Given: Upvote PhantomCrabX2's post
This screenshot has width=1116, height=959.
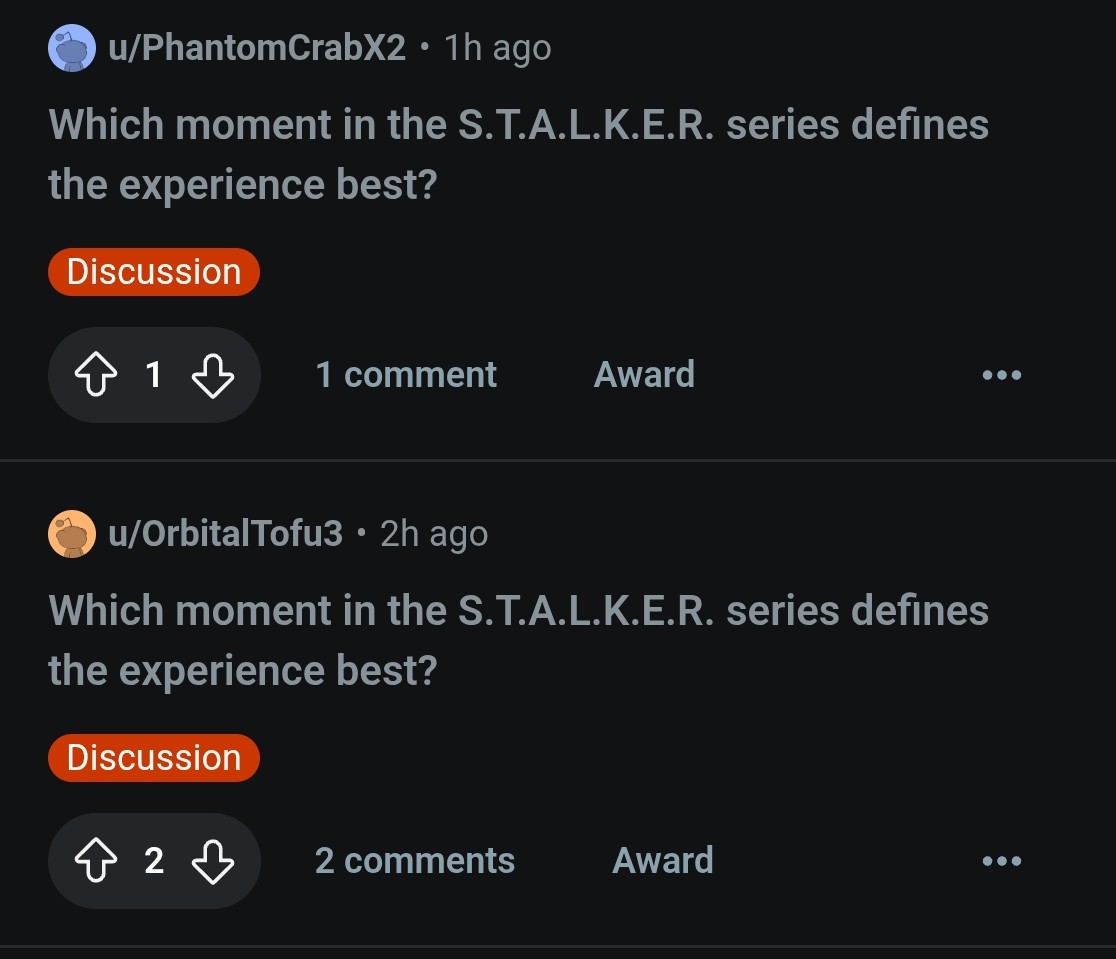Looking at the screenshot, I should [x=96, y=375].
